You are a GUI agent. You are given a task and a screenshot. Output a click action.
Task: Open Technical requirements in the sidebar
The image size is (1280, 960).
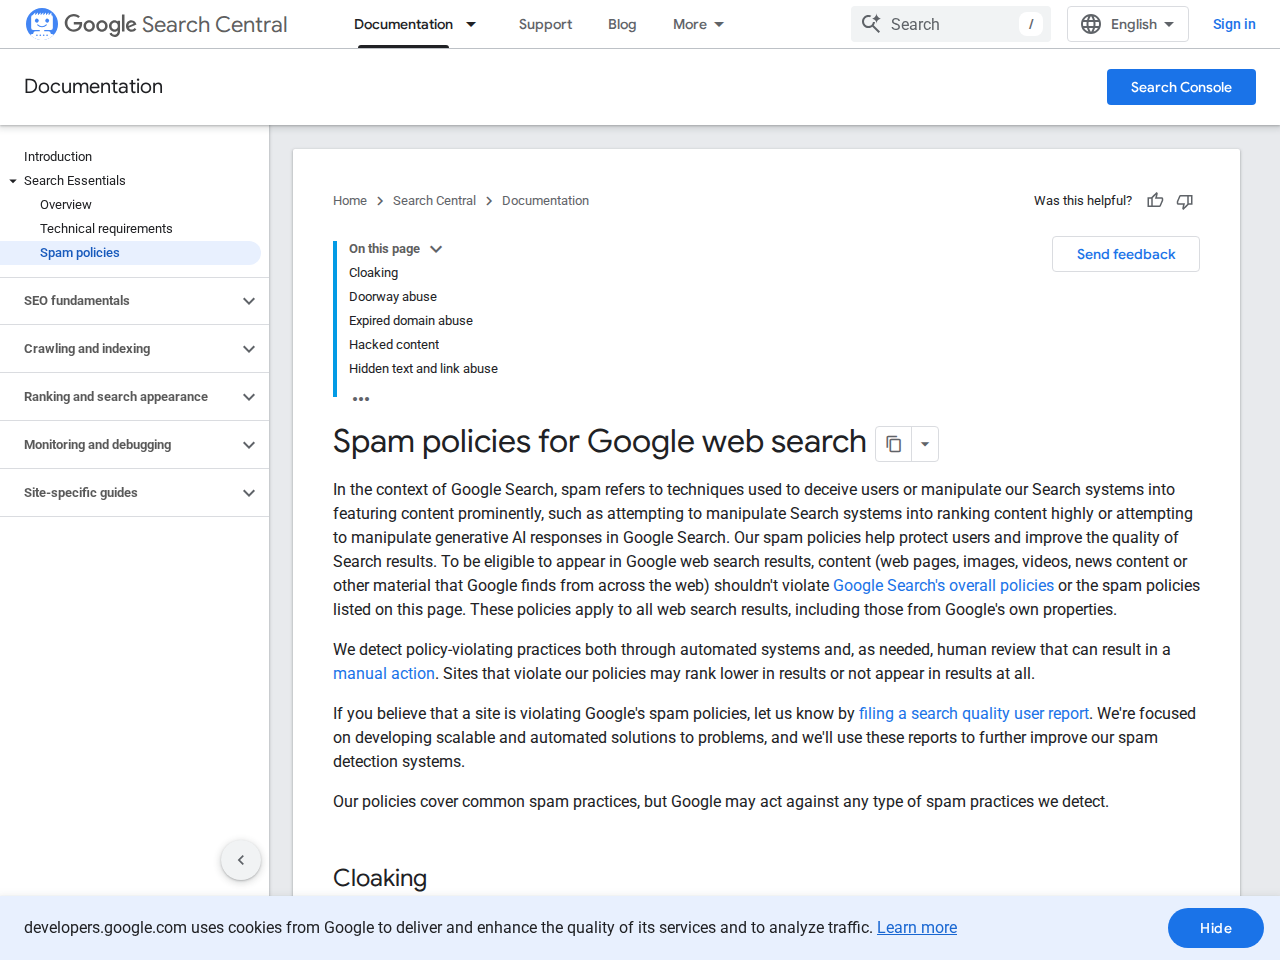click(x=106, y=229)
